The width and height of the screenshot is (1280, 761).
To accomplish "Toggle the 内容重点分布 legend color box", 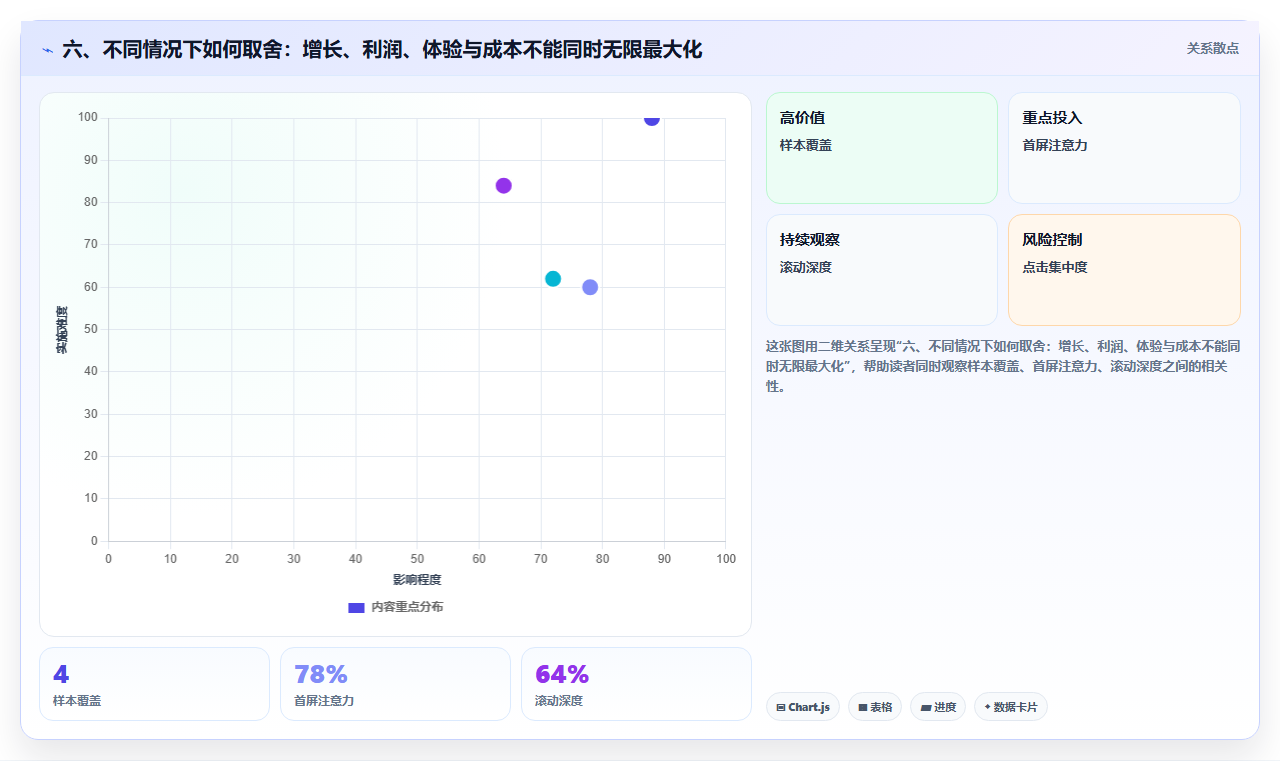I will coord(356,607).
